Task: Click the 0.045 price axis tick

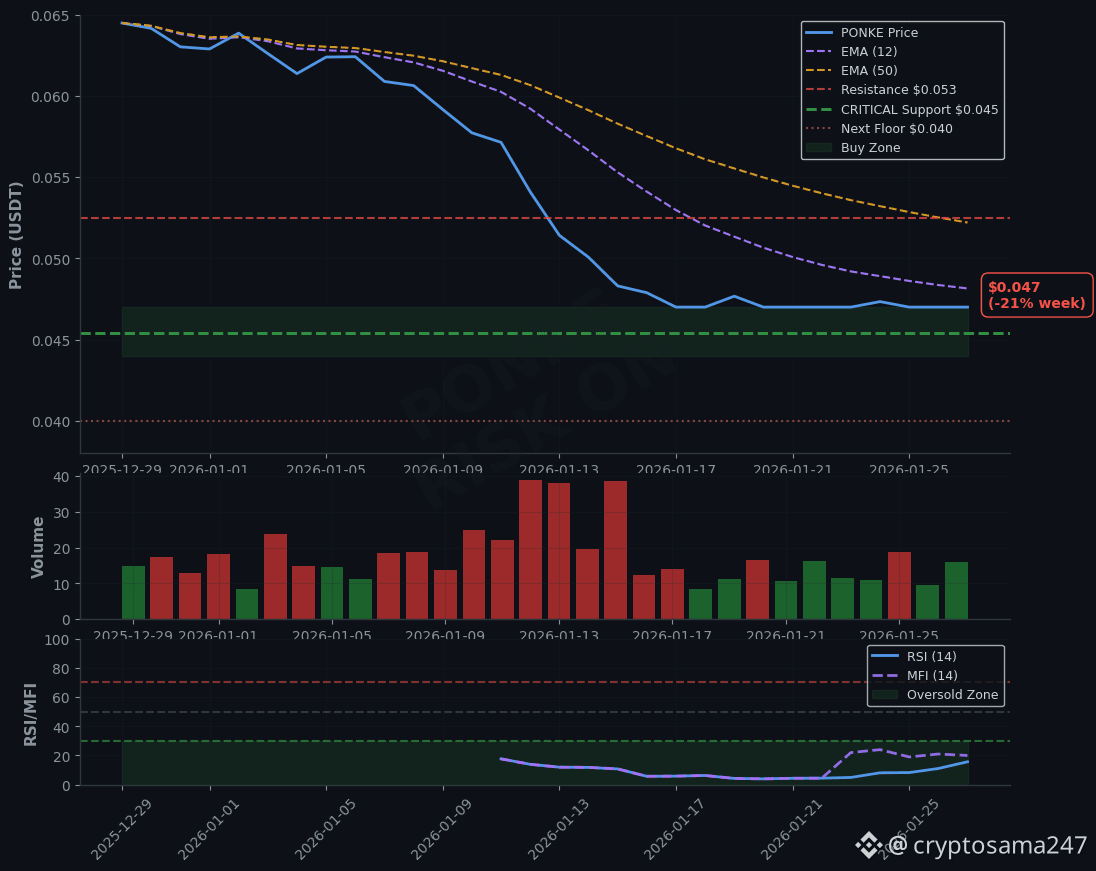Action: [50, 340]
